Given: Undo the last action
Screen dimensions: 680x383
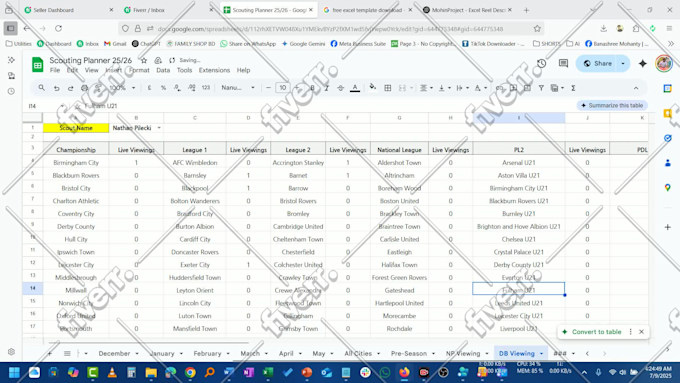Looking at the screenshot, I should pyautogui.click(x=56, y=88).
